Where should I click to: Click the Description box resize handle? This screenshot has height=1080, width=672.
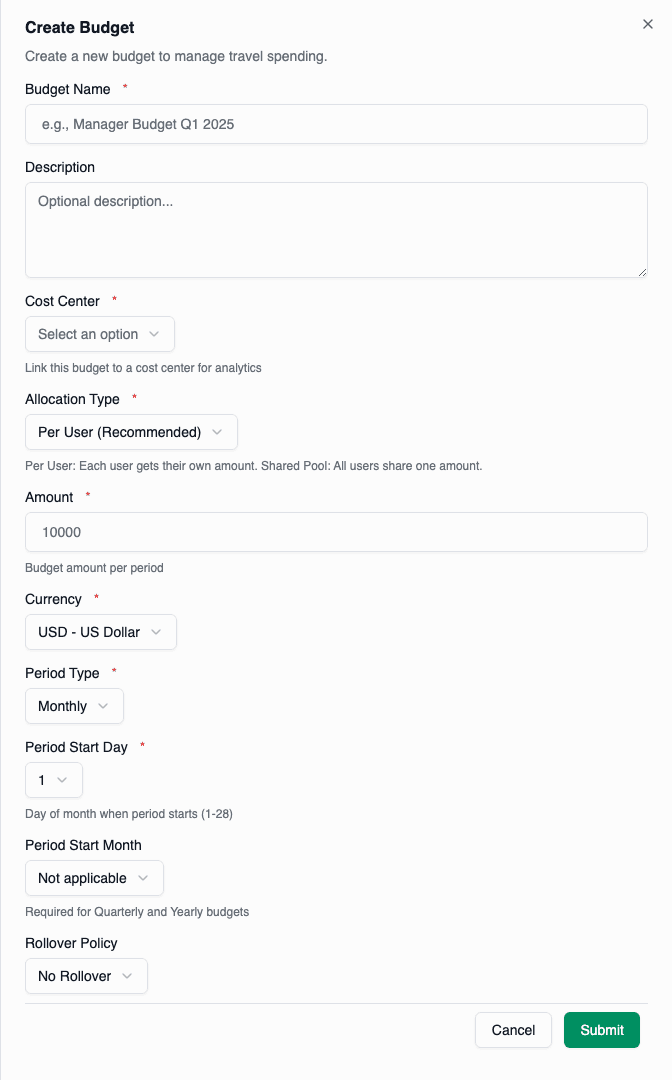pyautogui.click(x=642, y=271)
